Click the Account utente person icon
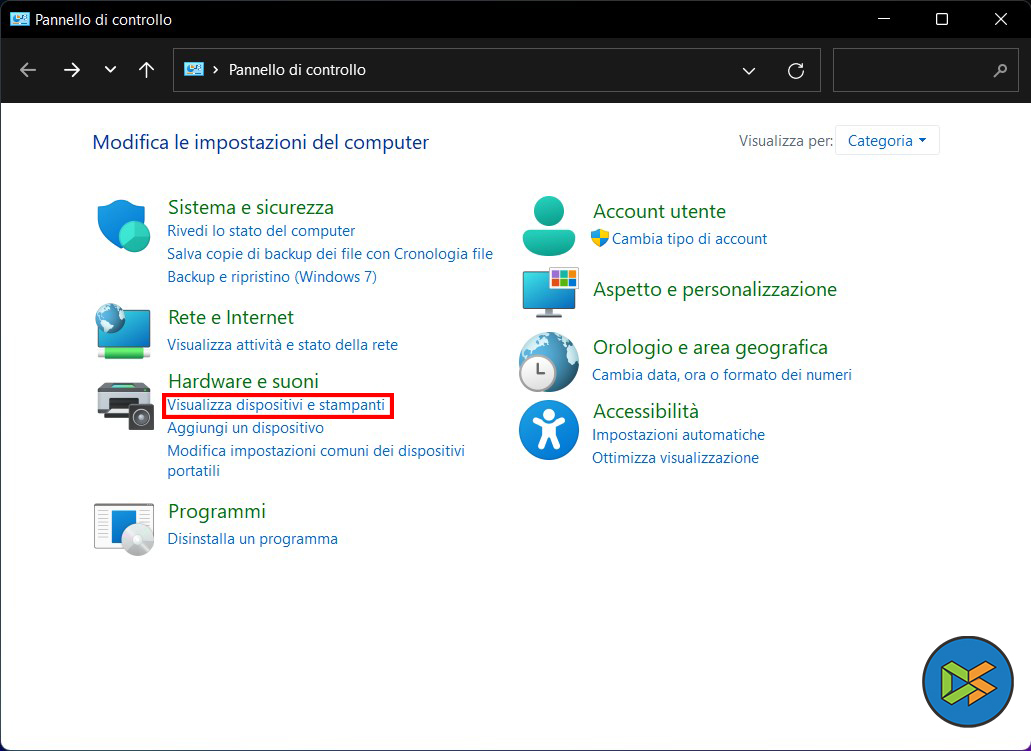This screenshot has width=1031, height=751. point(548,226)
